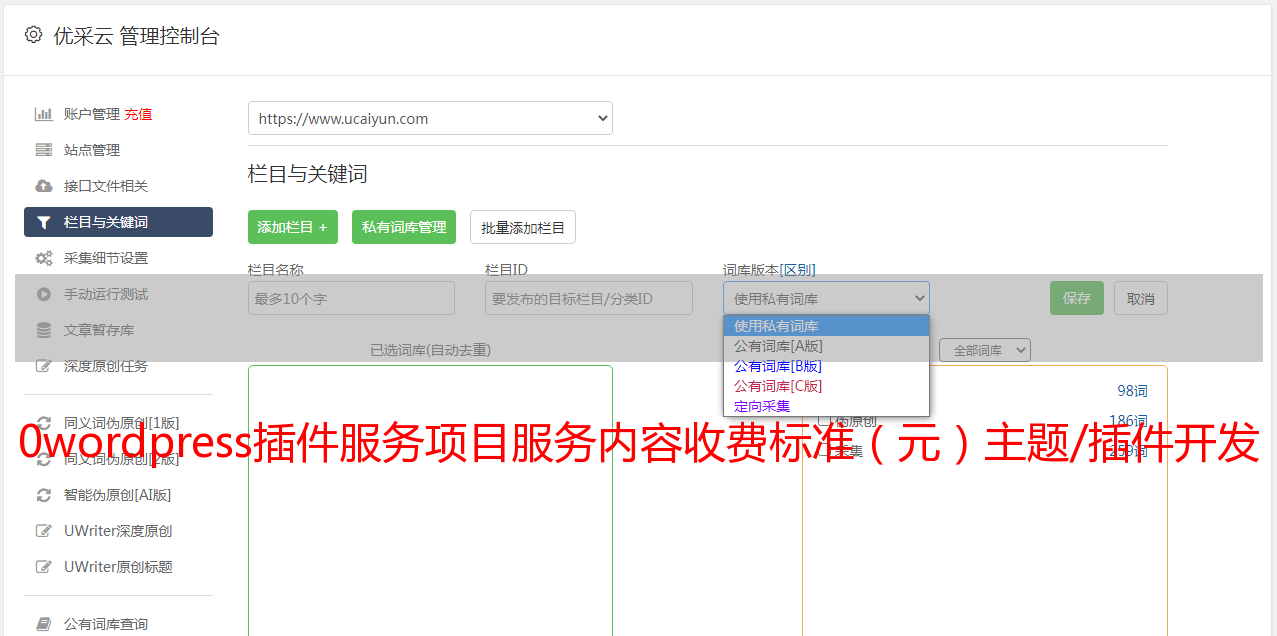This screenshot has width=1277, height=636.
Task: Click the red 充值 link
Action: coord(138,114)
